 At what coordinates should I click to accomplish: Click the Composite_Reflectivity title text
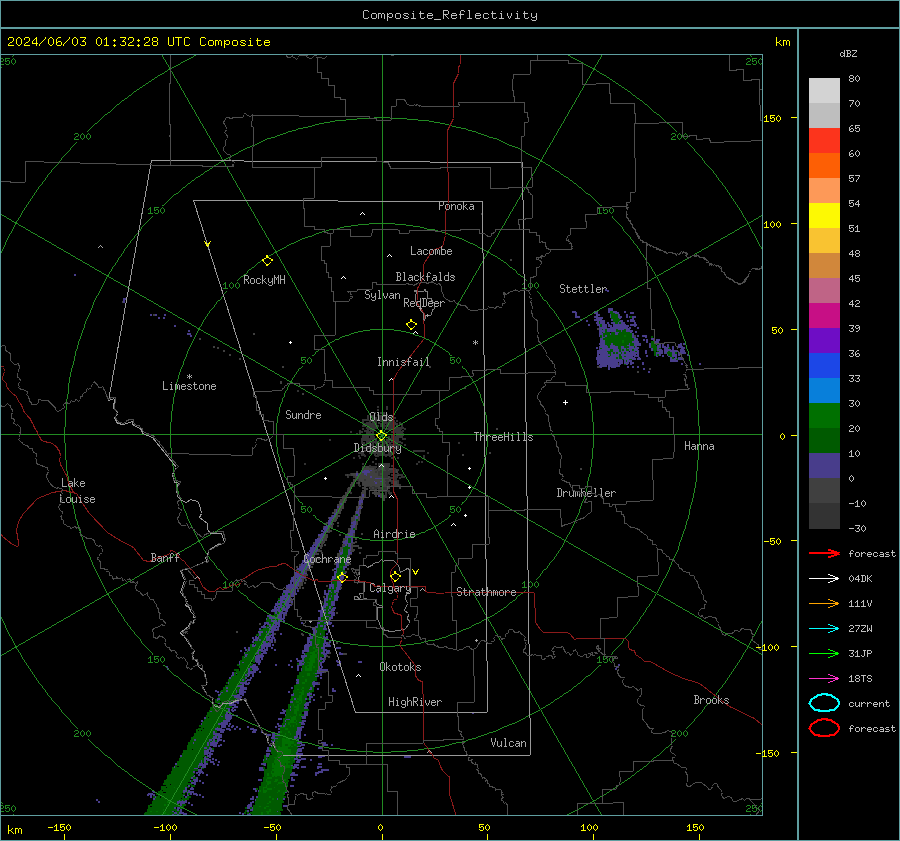(450, 15)
